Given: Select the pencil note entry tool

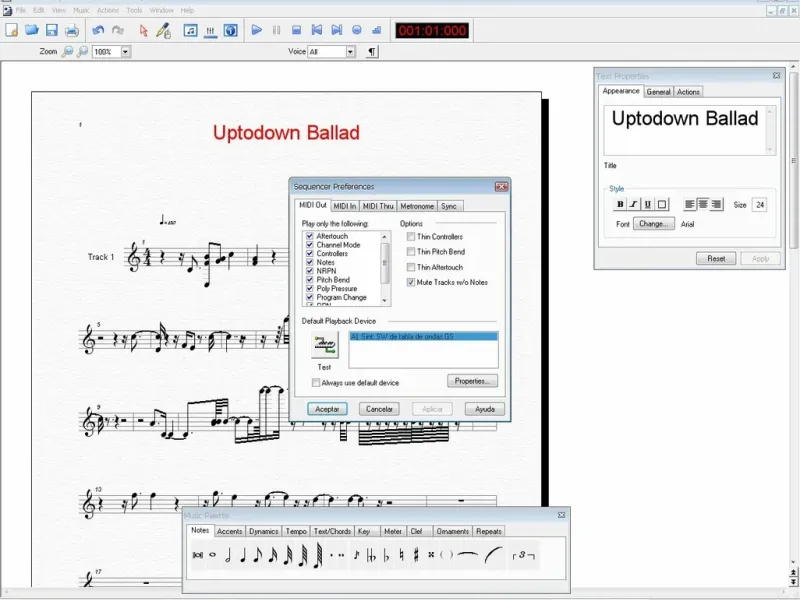Looking at the screenshot, I should [163, 30].
